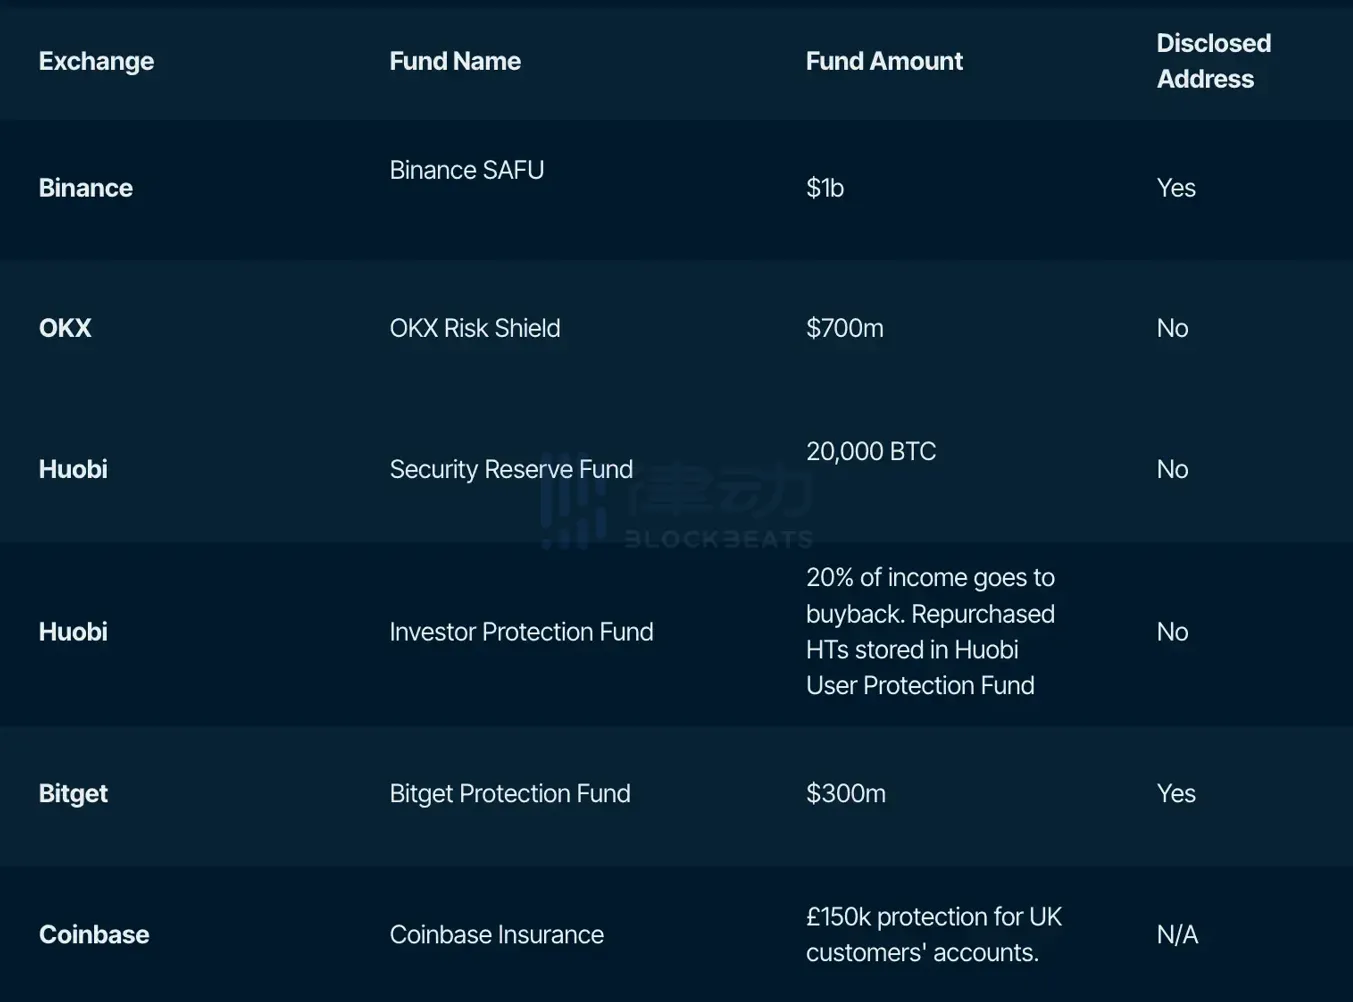Select the OKX exchange name

coord(65,328)
